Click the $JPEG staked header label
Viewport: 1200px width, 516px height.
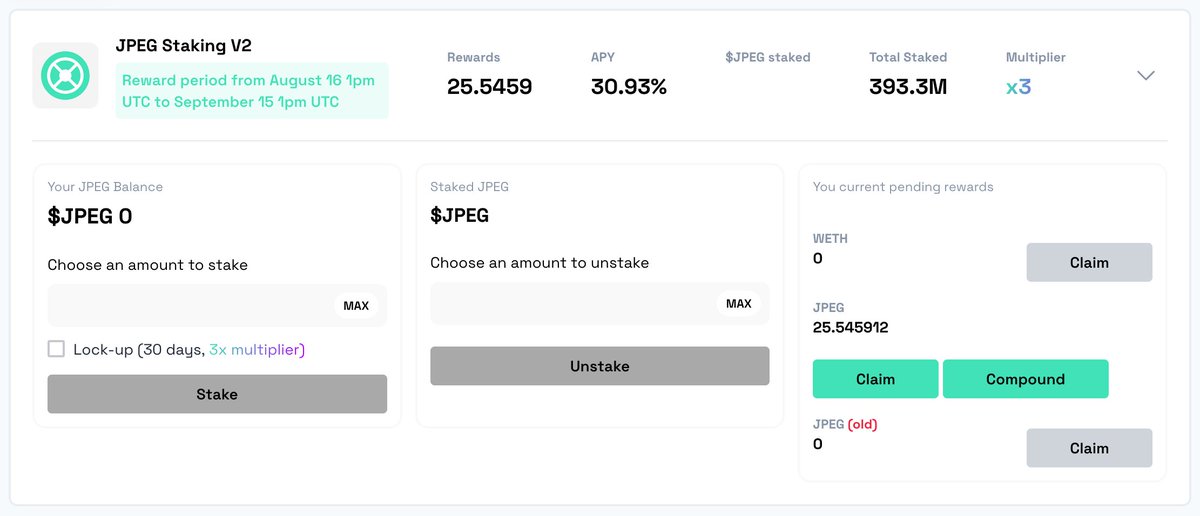click(x=768, y=57)
